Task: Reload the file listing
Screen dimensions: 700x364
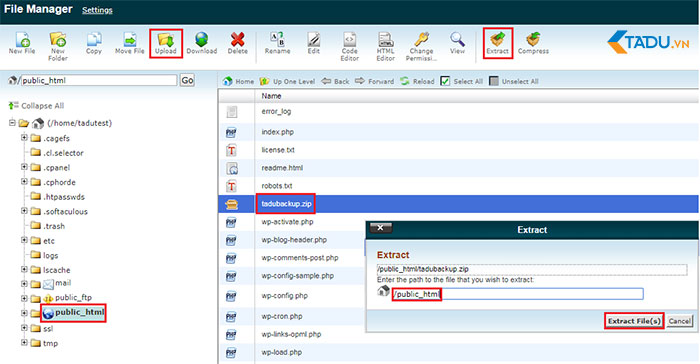Action: pyautogui.click(x=417, y=81)
